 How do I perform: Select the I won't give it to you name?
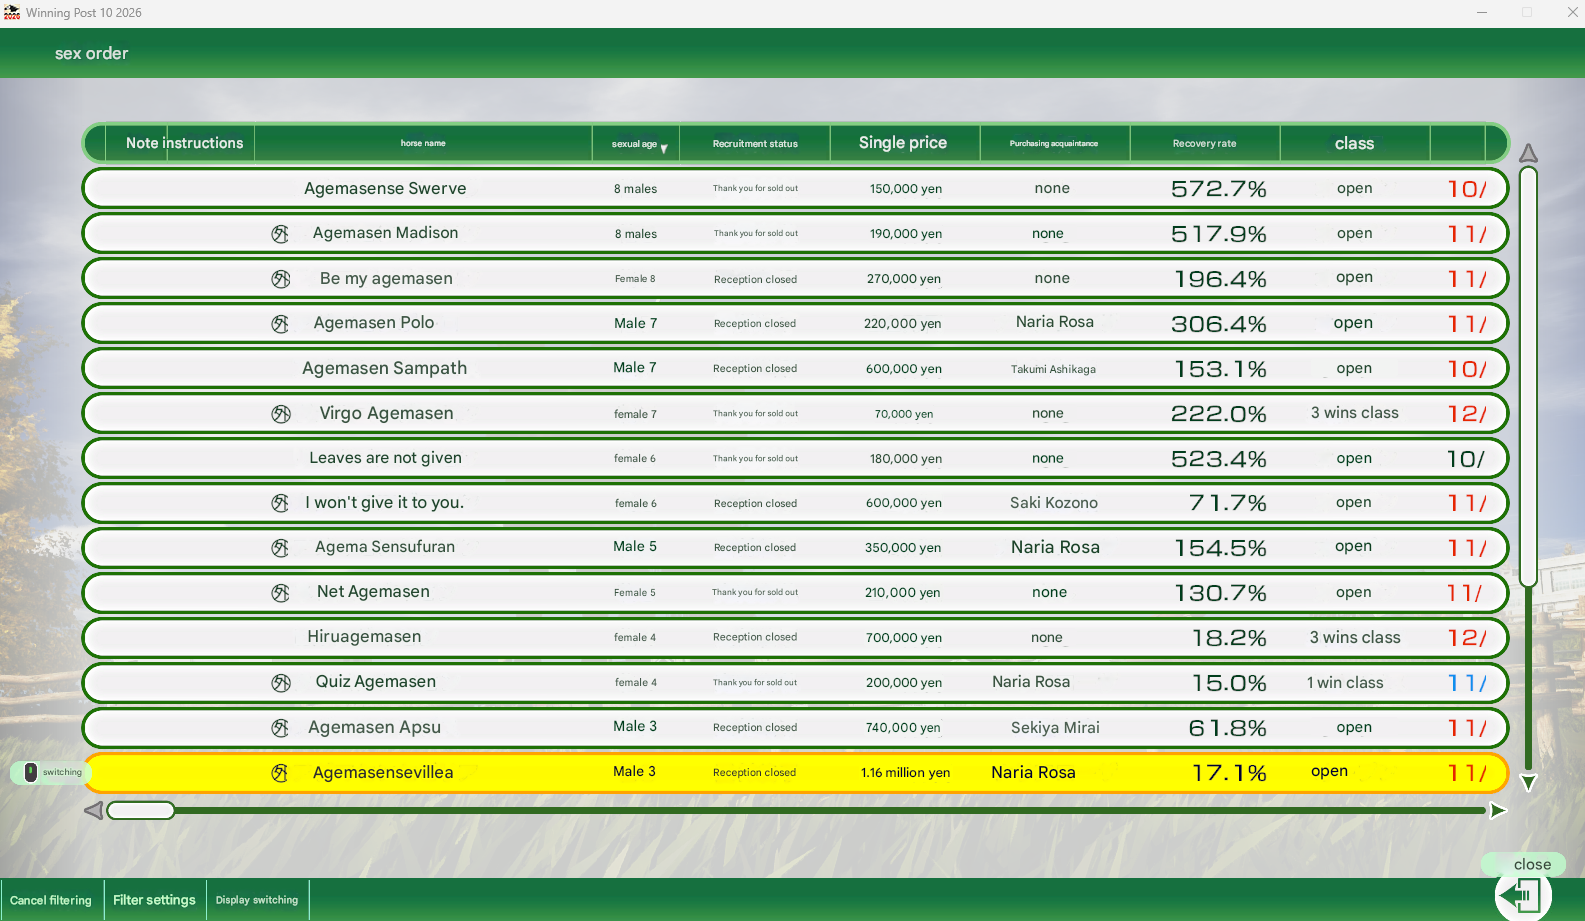pos(385,503)
